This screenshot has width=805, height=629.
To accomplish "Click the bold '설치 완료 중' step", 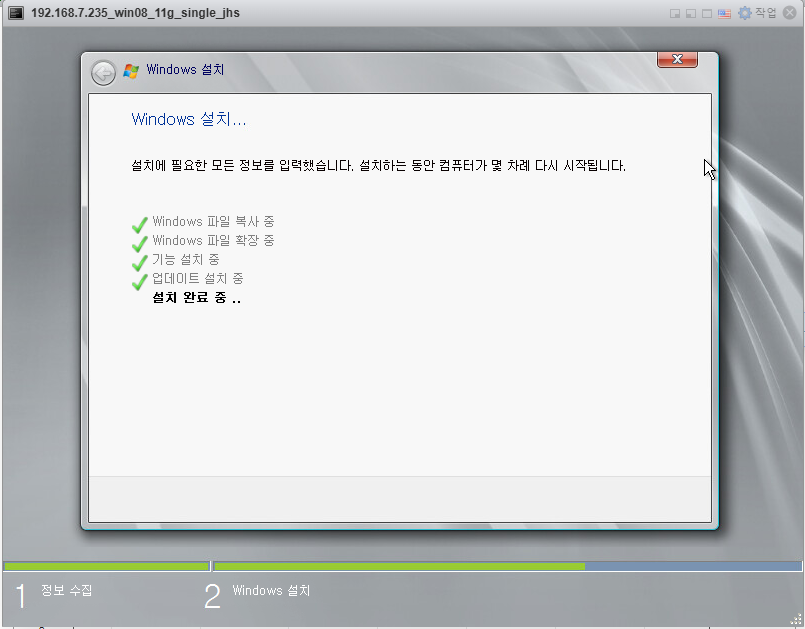I will tap(197, 297).
